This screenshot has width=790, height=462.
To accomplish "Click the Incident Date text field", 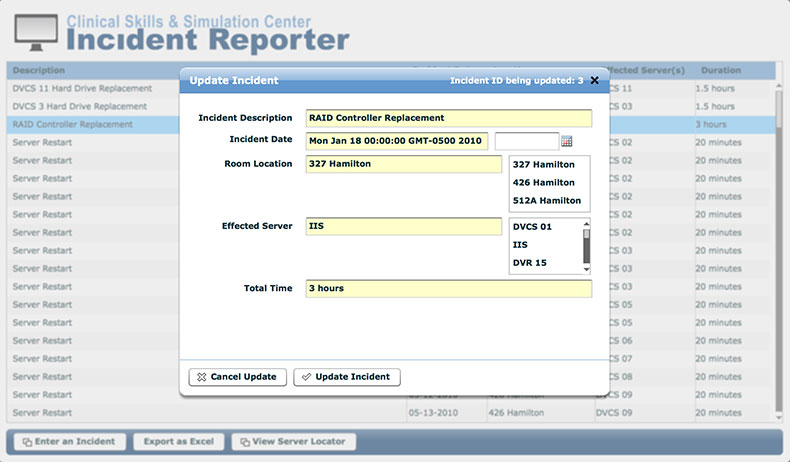I will 397,141.
